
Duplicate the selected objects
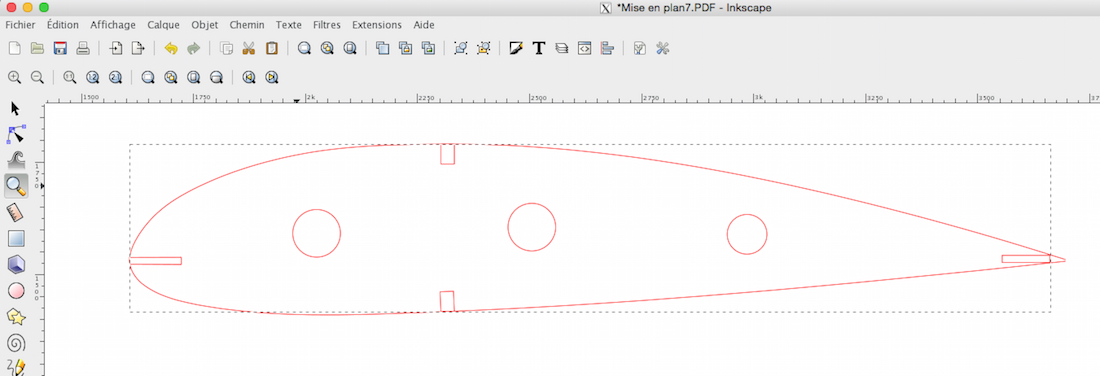tap(382, 48)
